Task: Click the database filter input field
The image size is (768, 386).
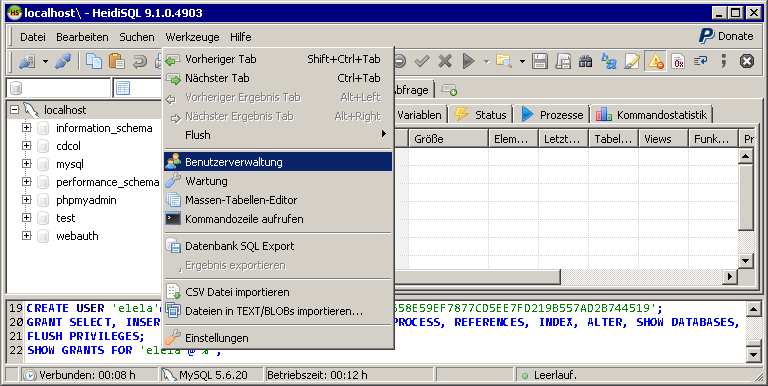Action: pyautogui.click(x=59, y=88)
